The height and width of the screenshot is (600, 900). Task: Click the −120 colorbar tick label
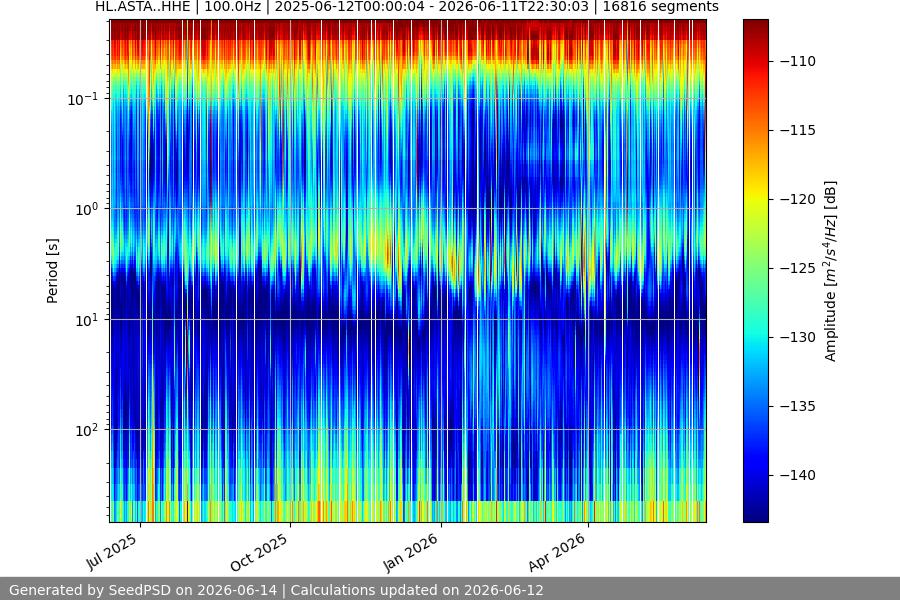coord(798,199)
